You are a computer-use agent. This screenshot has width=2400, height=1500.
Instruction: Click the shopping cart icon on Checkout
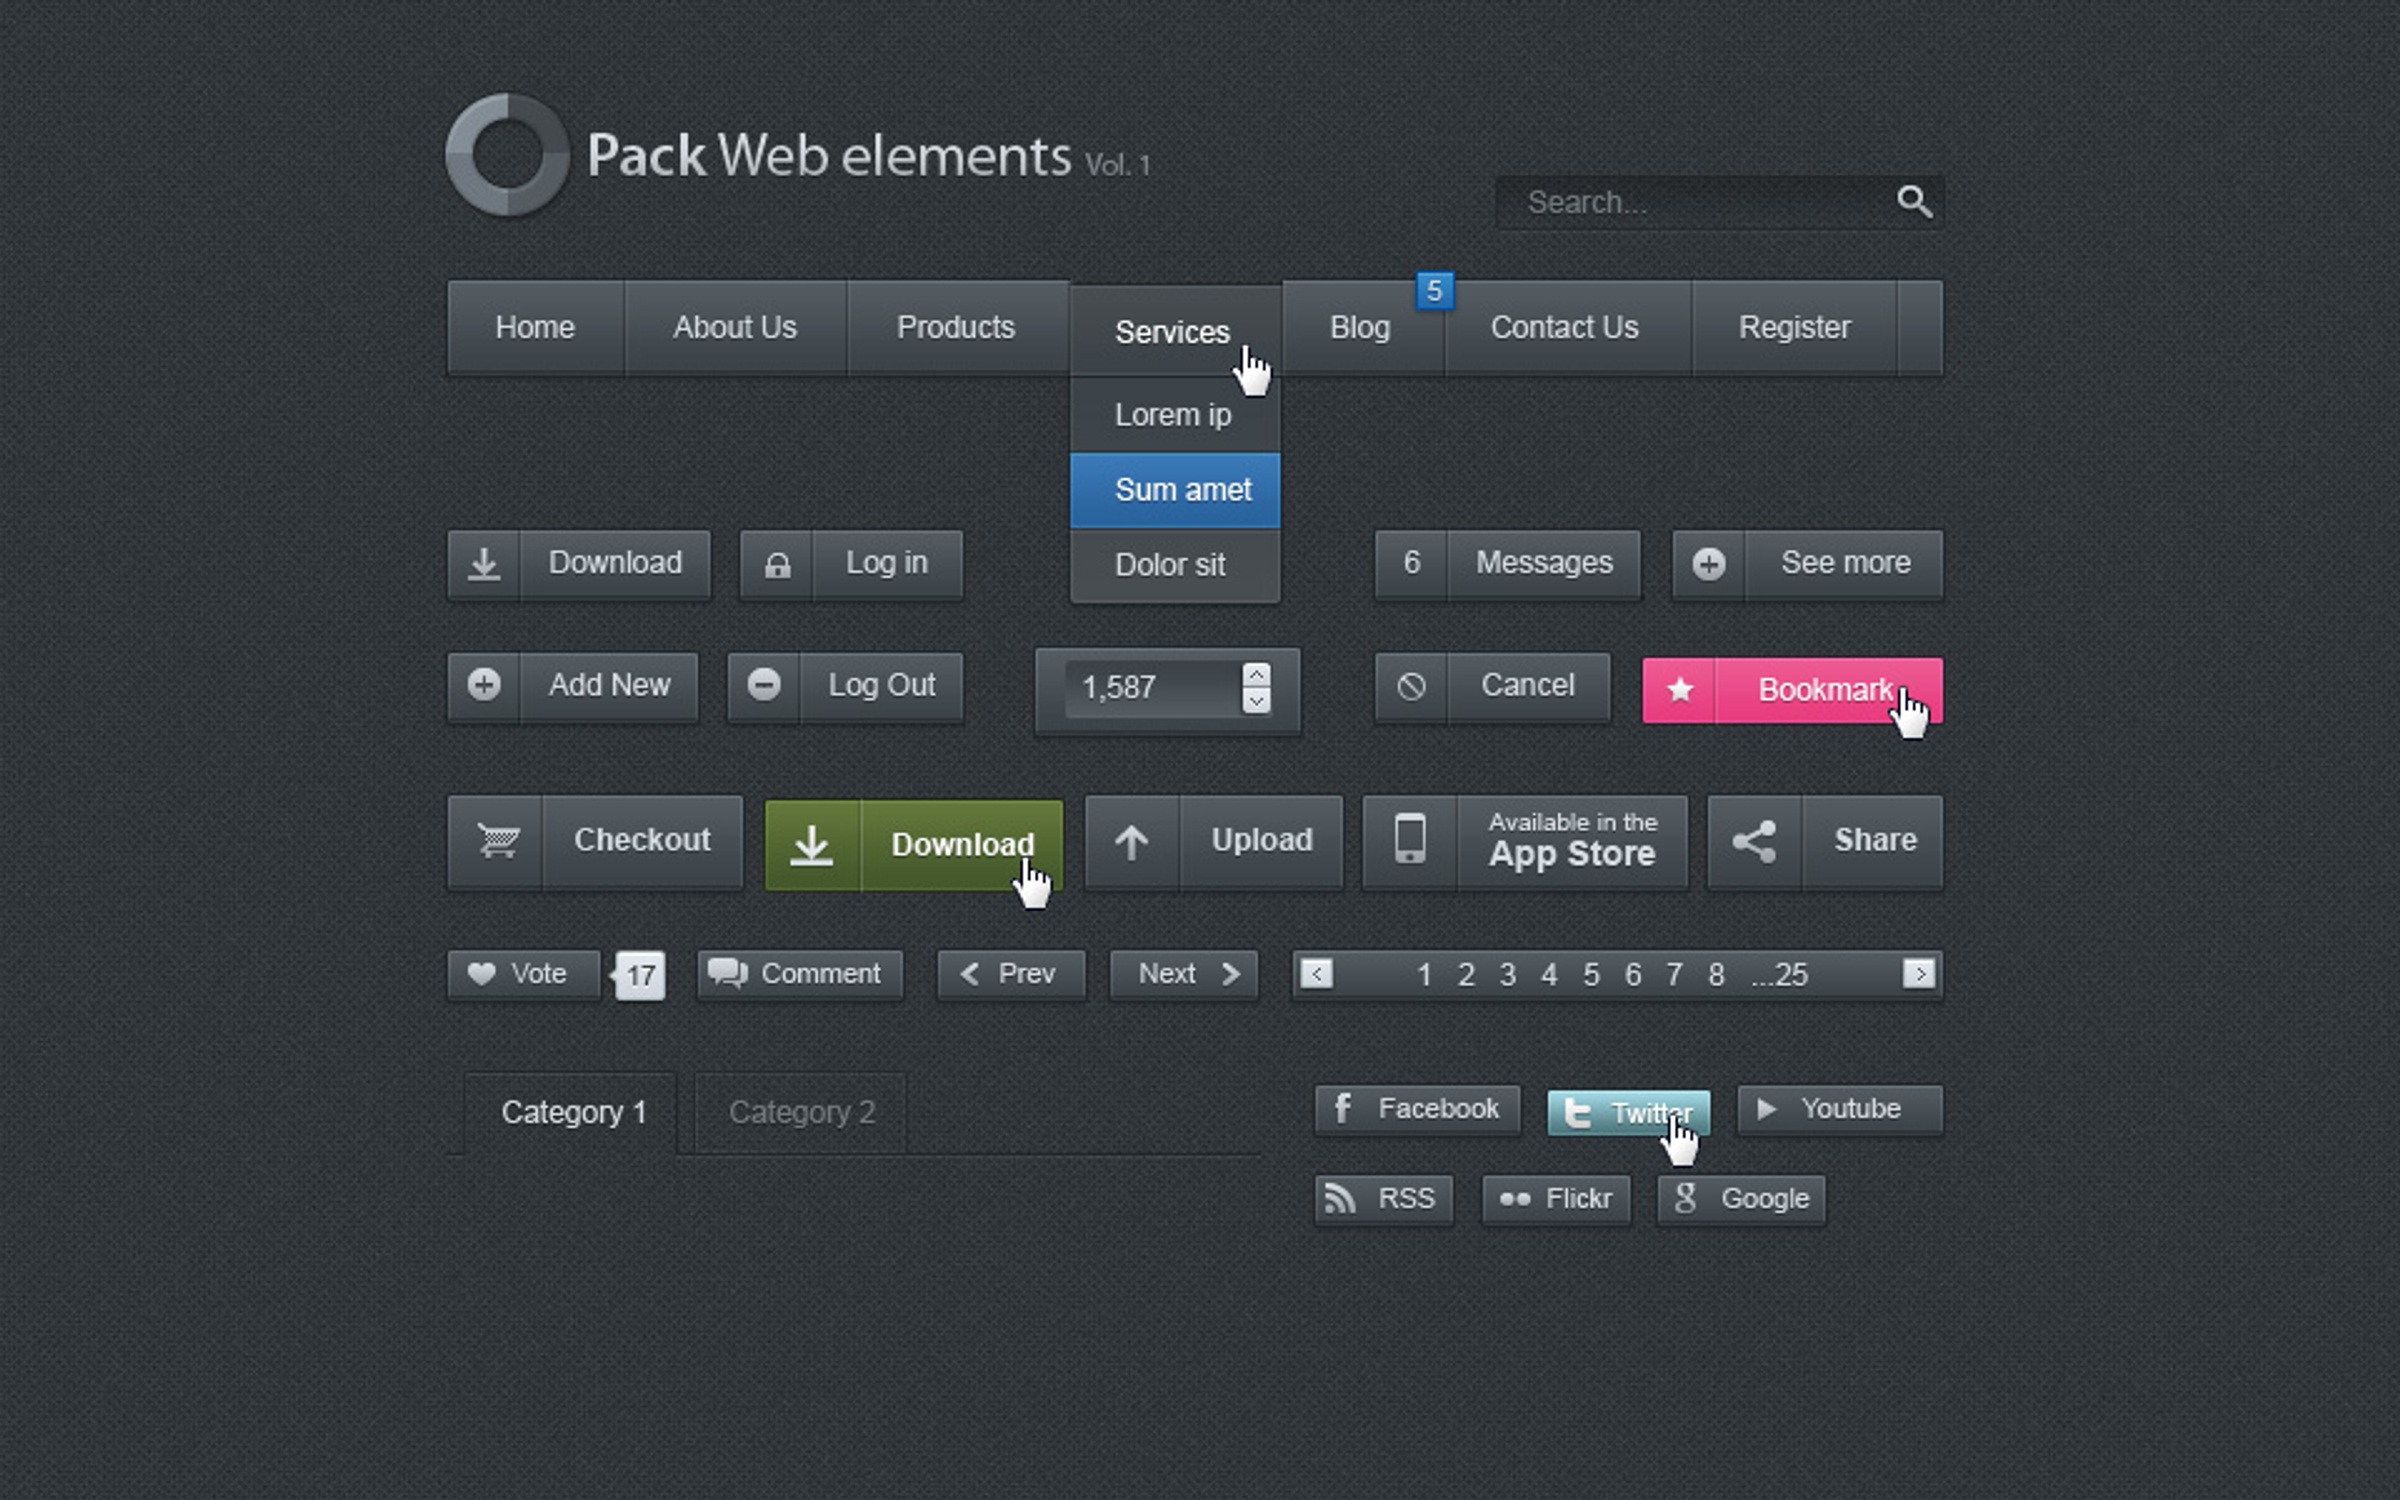pos(497,841)
